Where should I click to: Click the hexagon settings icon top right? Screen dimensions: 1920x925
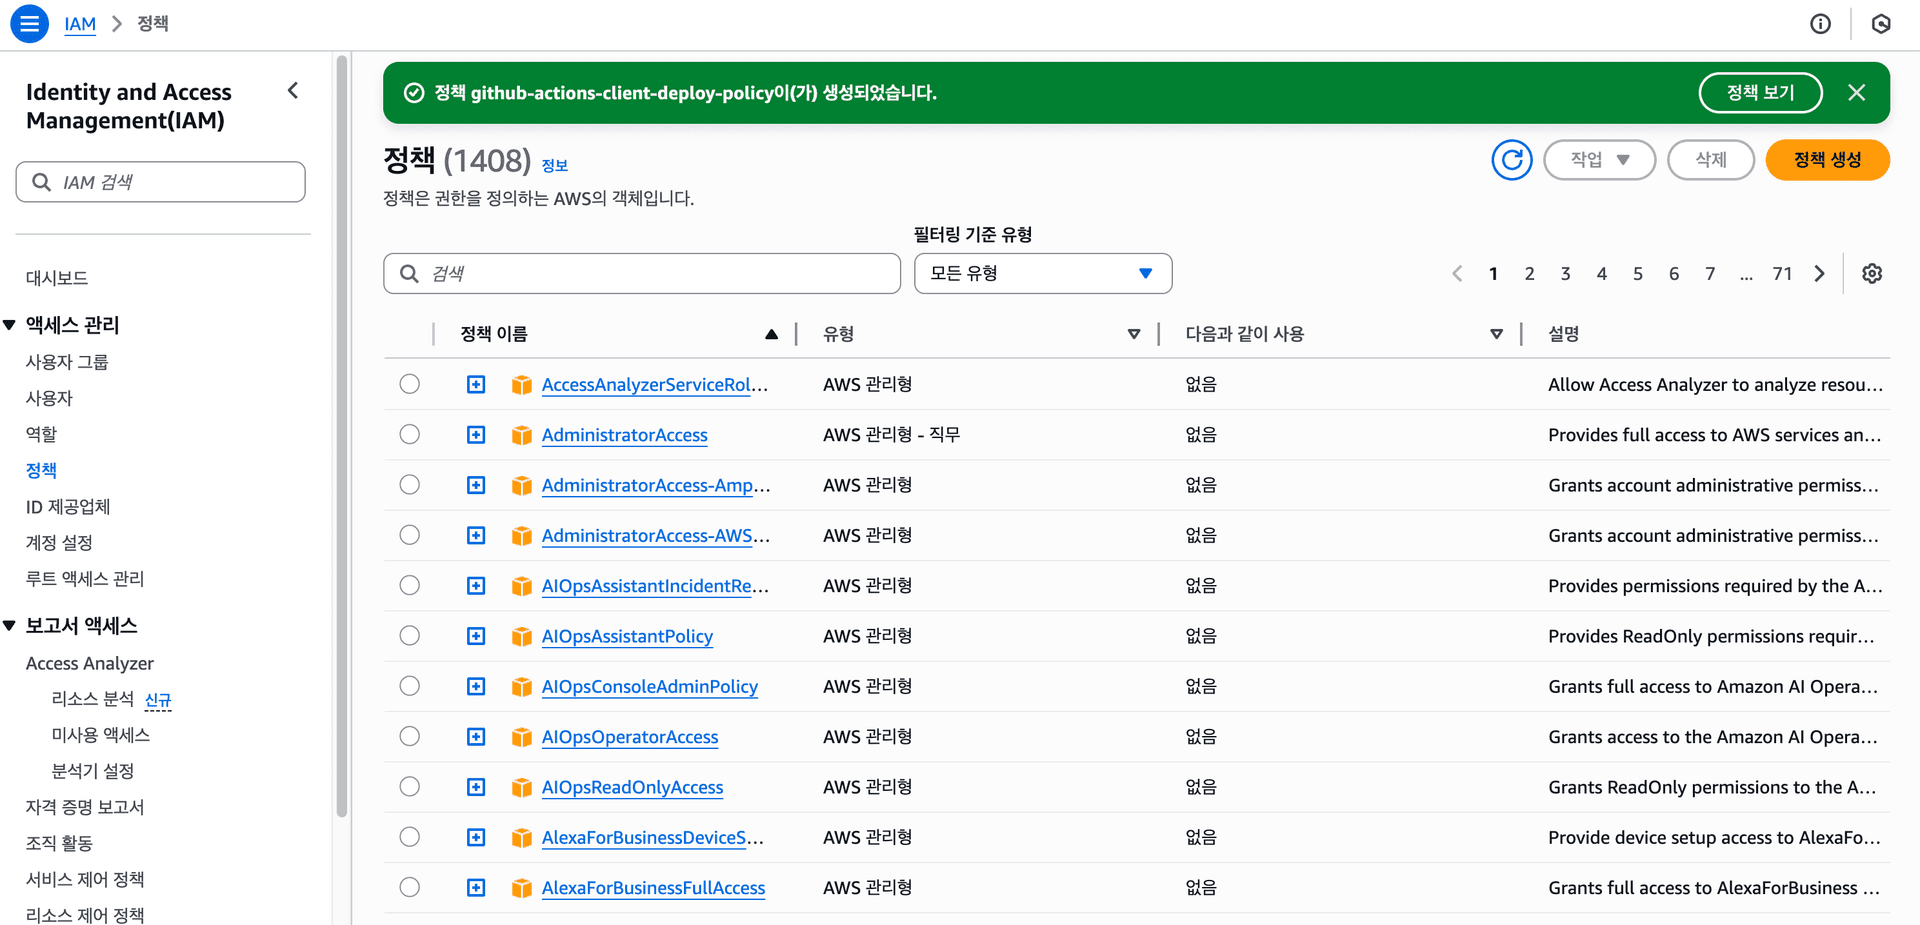point(1880,24)
